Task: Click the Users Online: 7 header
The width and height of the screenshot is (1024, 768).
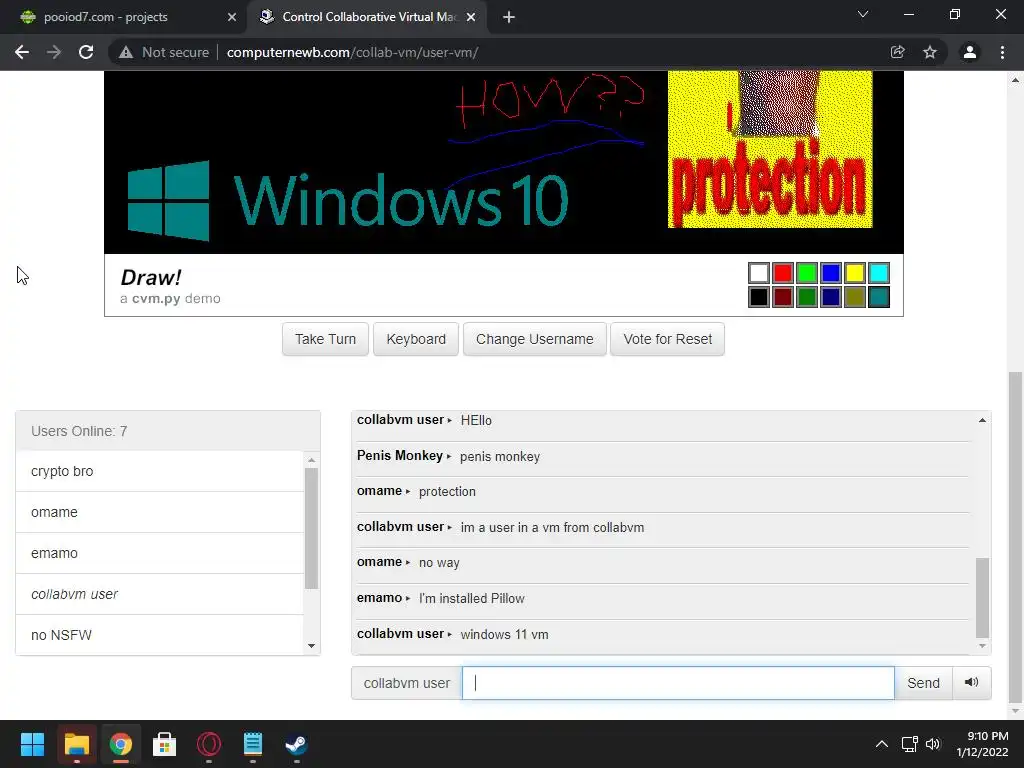Action: click(x=168, y=431)
